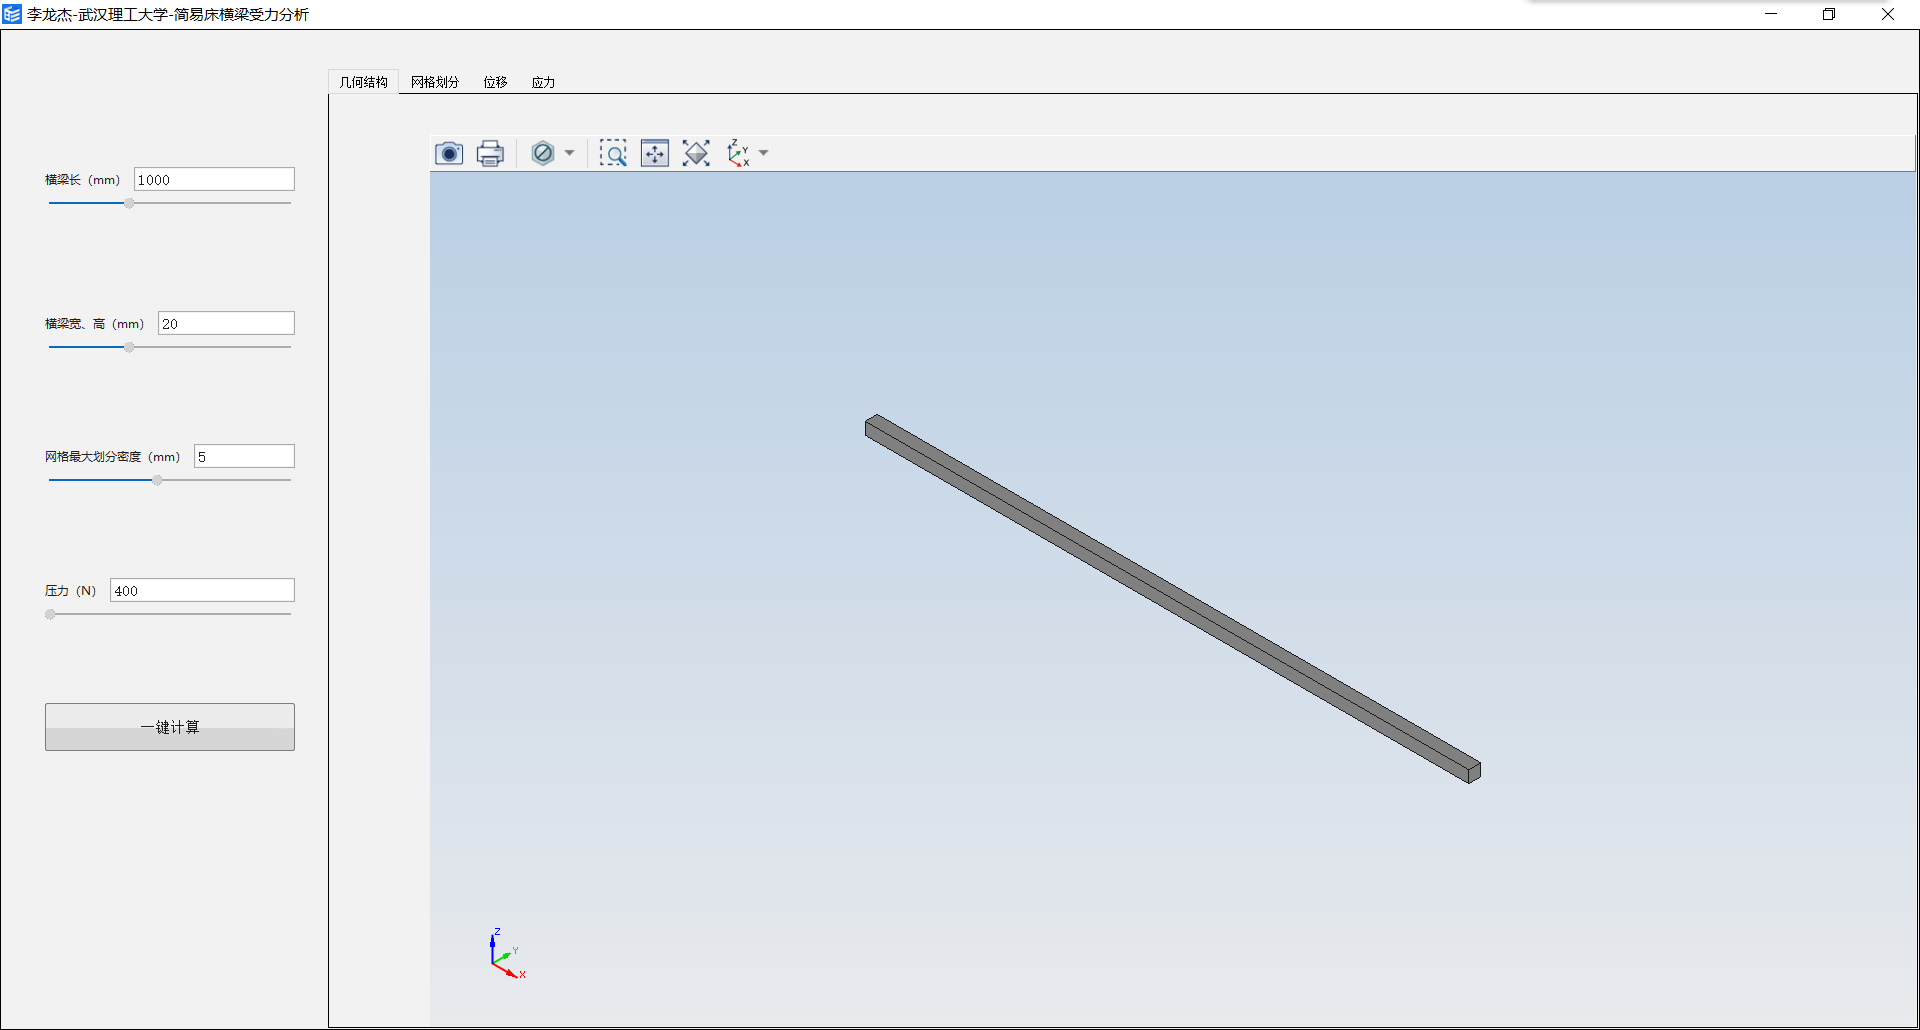Switch to the 网格划分 tab
This screenshot has height=1030, width=1920.
click(x=435, y=82)
